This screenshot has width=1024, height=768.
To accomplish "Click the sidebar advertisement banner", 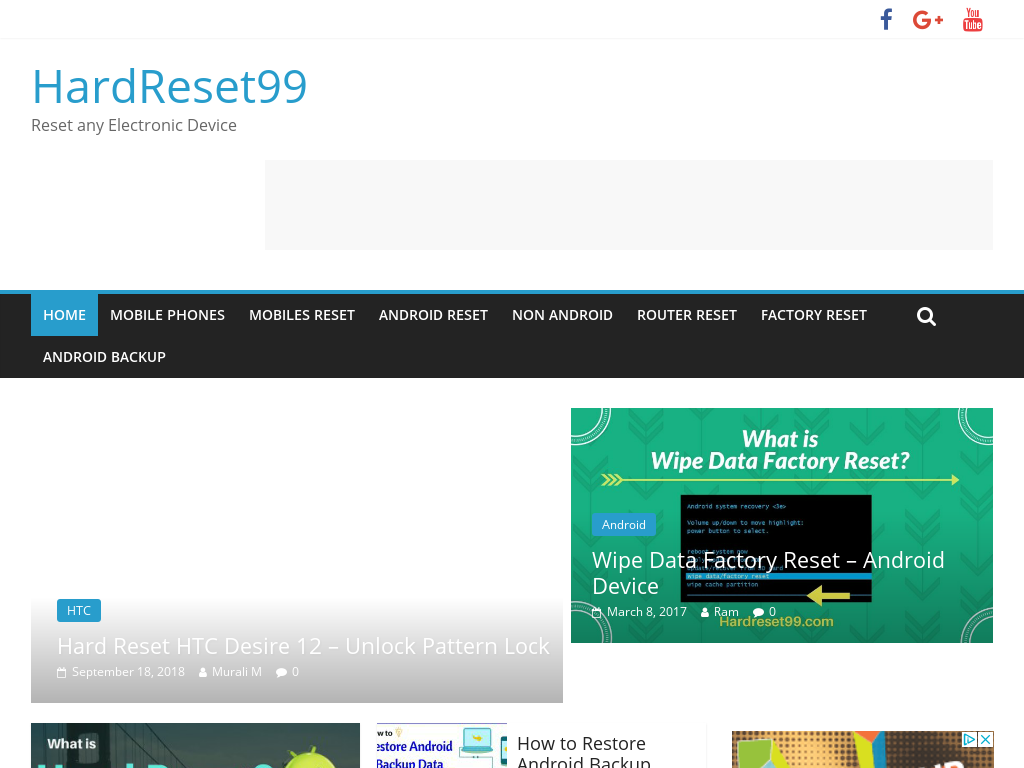I will 862,750.
